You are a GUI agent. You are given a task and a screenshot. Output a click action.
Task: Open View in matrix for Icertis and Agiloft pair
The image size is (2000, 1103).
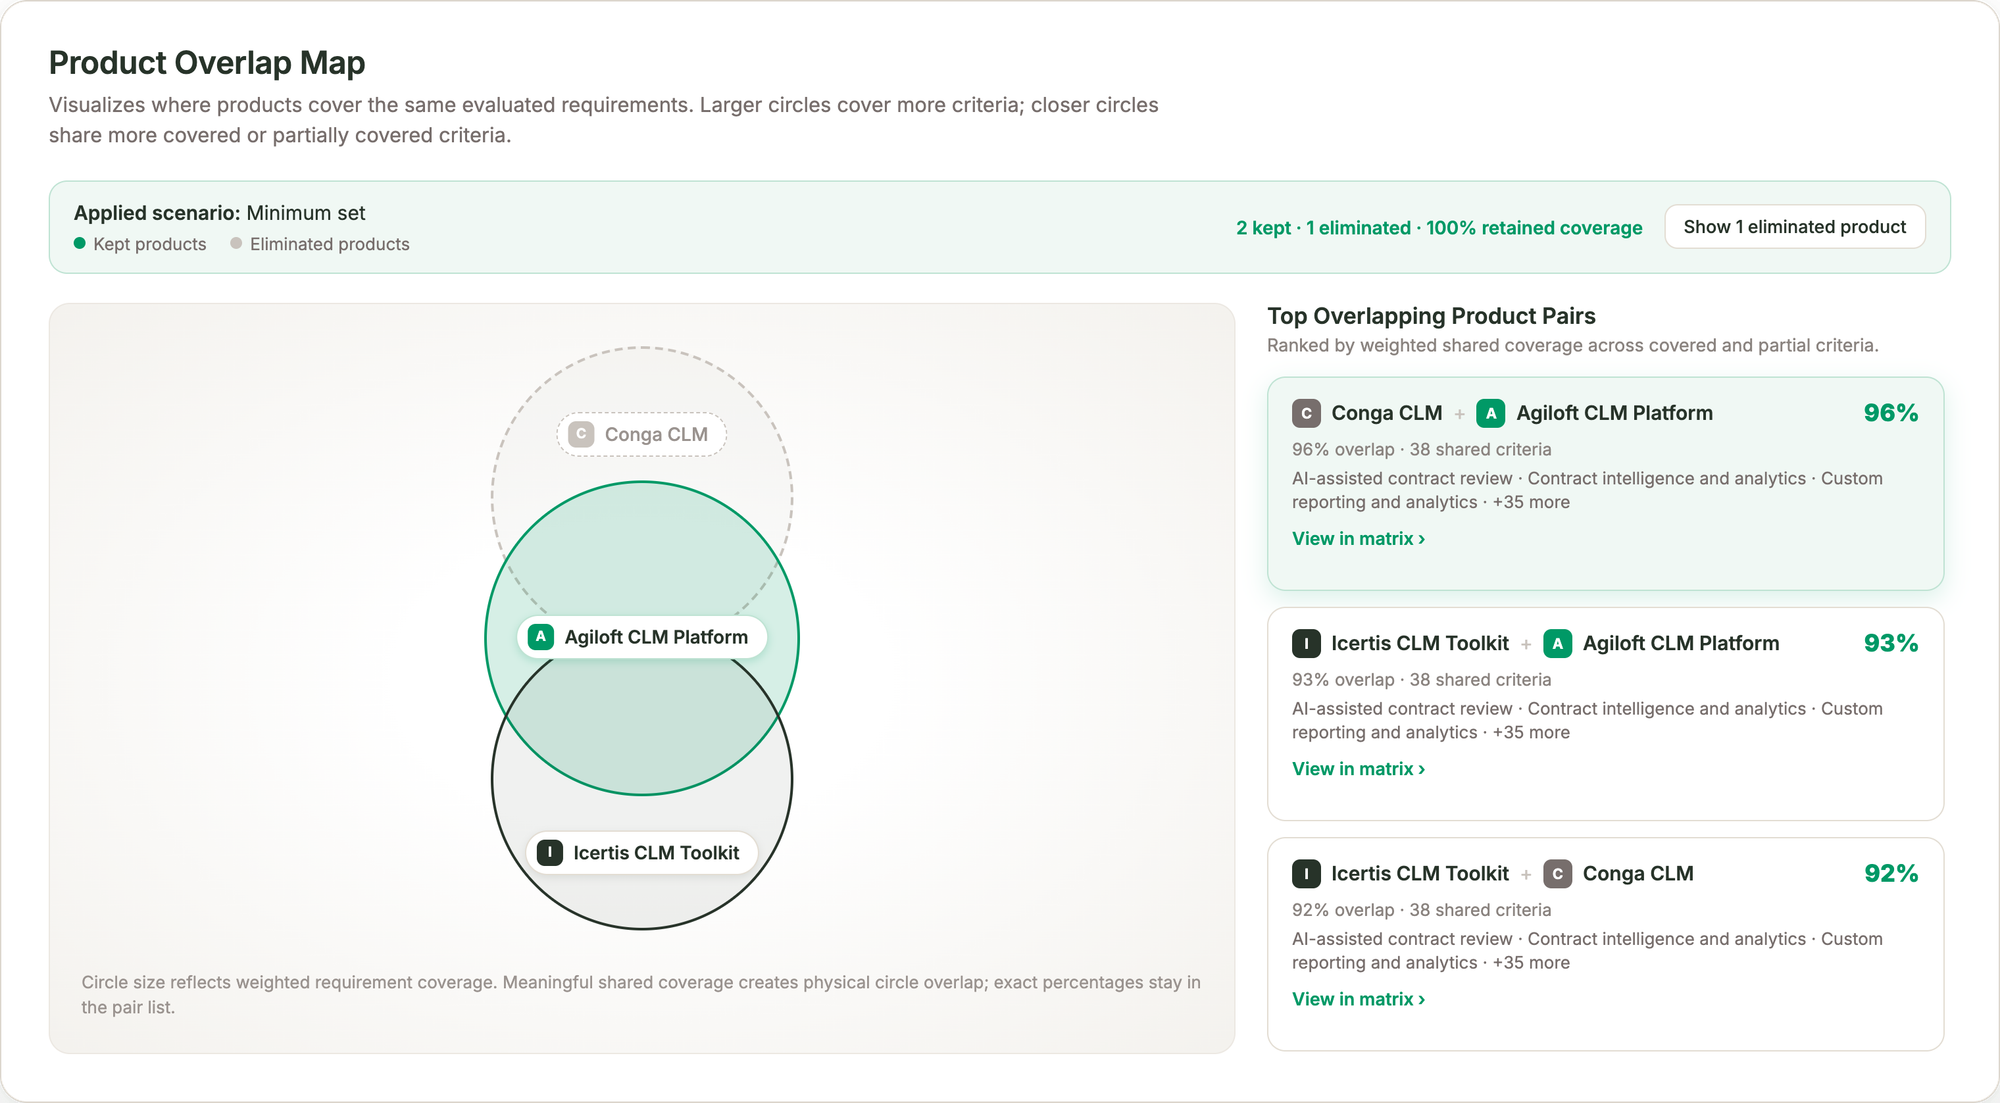(x=1358, y=769)
